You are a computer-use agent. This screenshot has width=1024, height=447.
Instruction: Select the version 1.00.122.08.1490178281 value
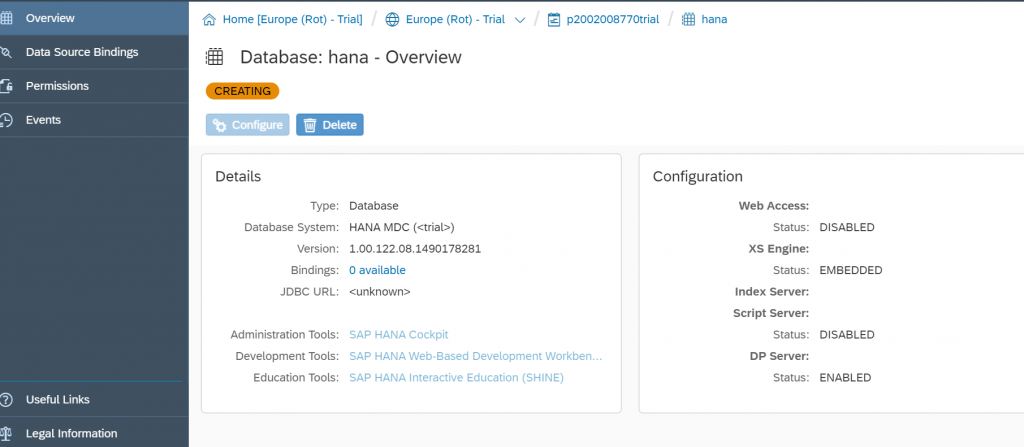click(x=415, y=249)
